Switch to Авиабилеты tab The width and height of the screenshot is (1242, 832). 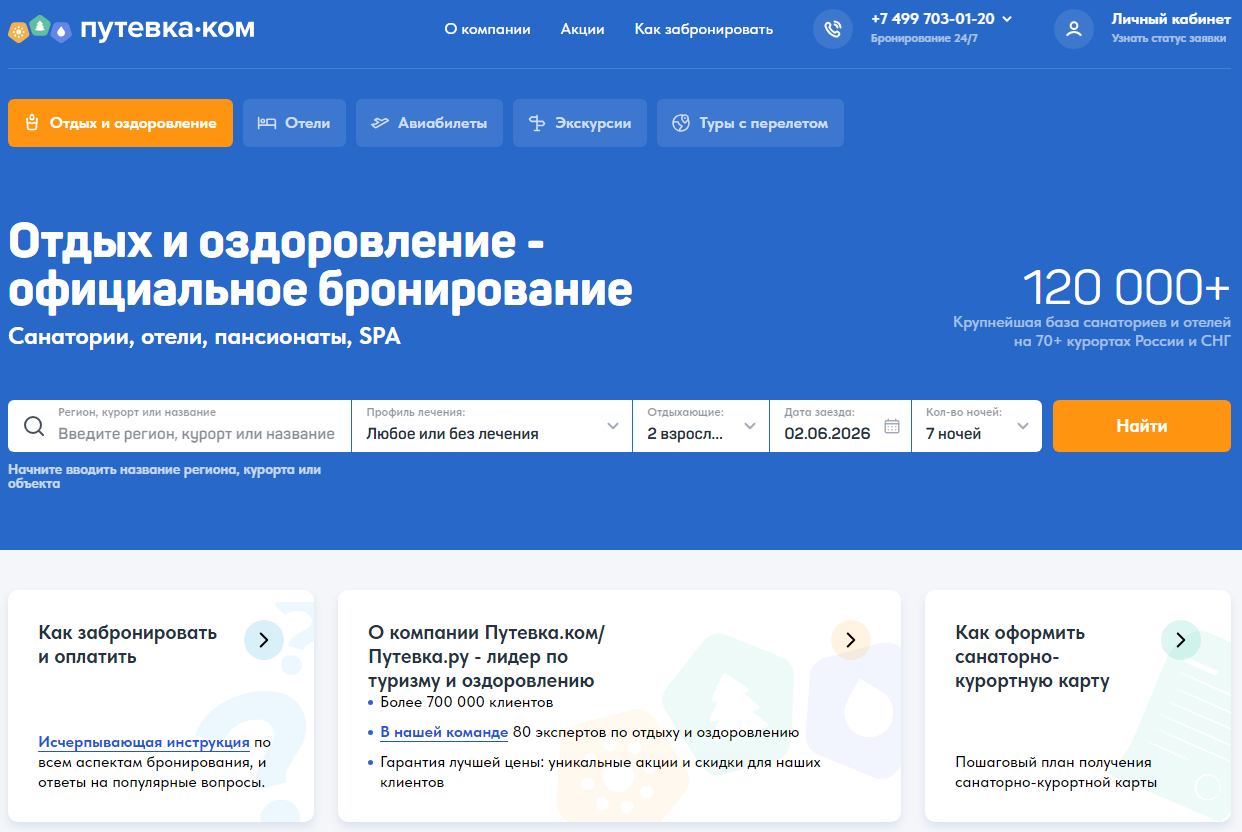tap(429, 123)
